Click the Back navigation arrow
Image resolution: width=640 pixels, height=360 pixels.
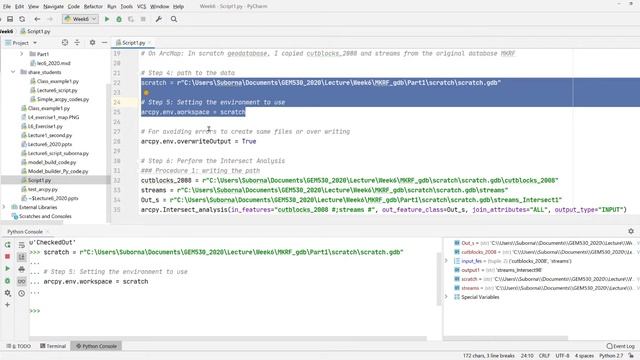click(x=37, y=19)
